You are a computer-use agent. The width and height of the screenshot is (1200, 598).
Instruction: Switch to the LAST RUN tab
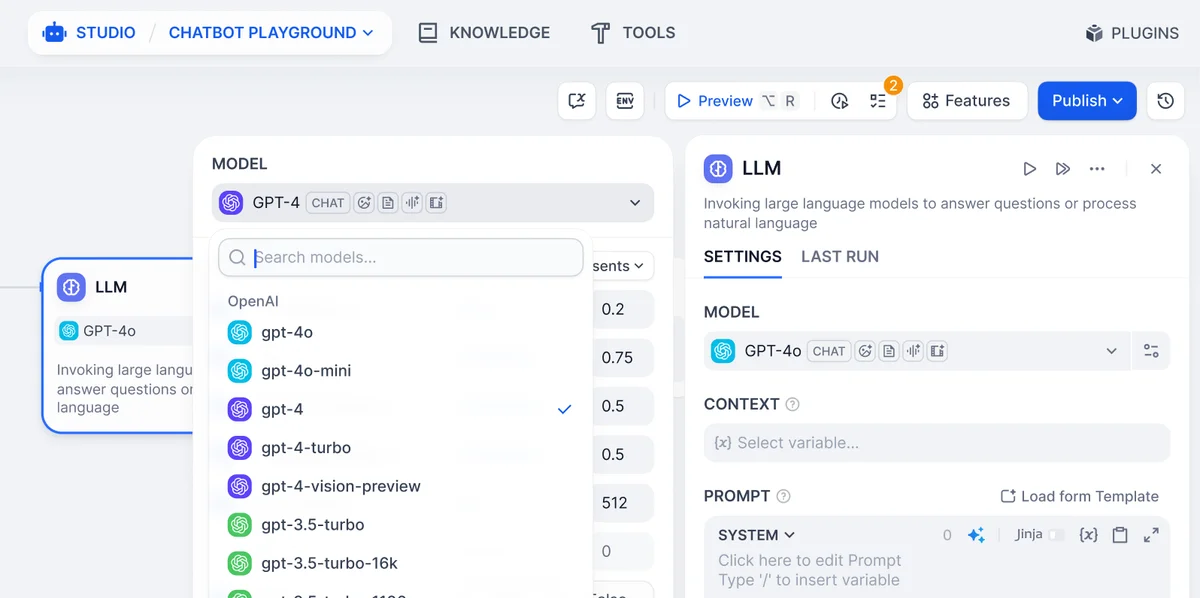[839, 257]
